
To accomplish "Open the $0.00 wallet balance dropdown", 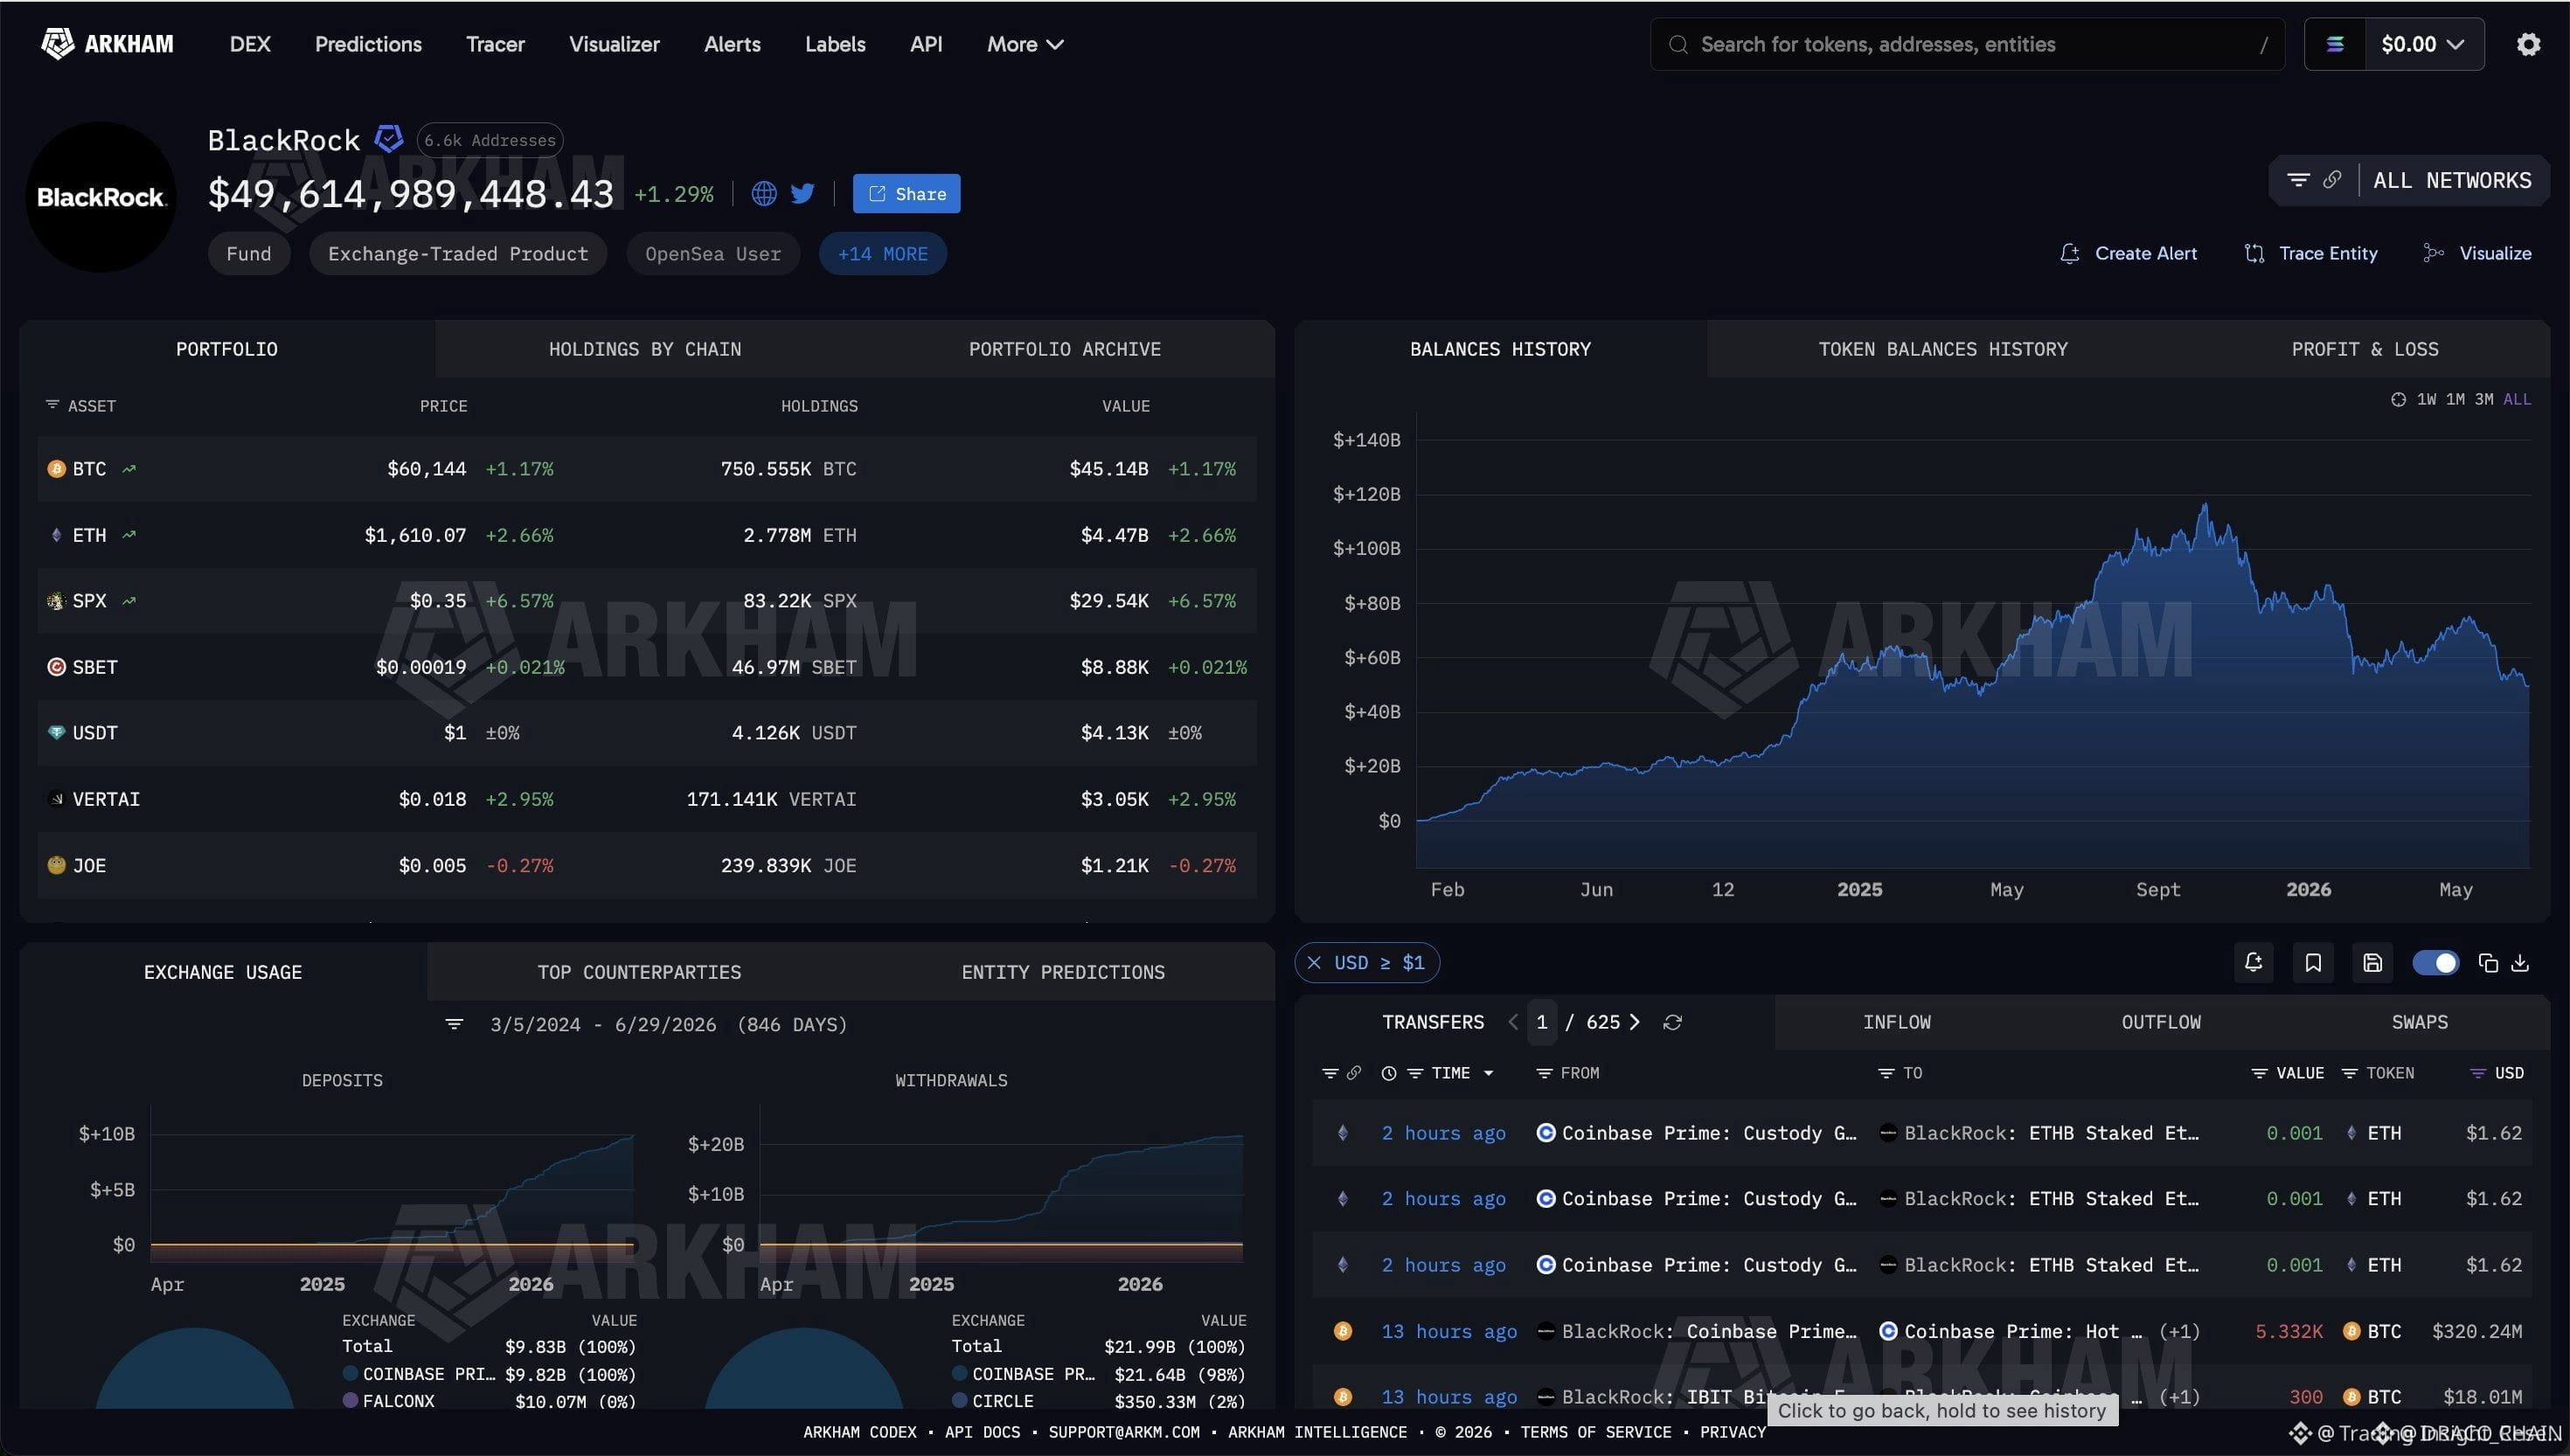I will pos(2422,44).
